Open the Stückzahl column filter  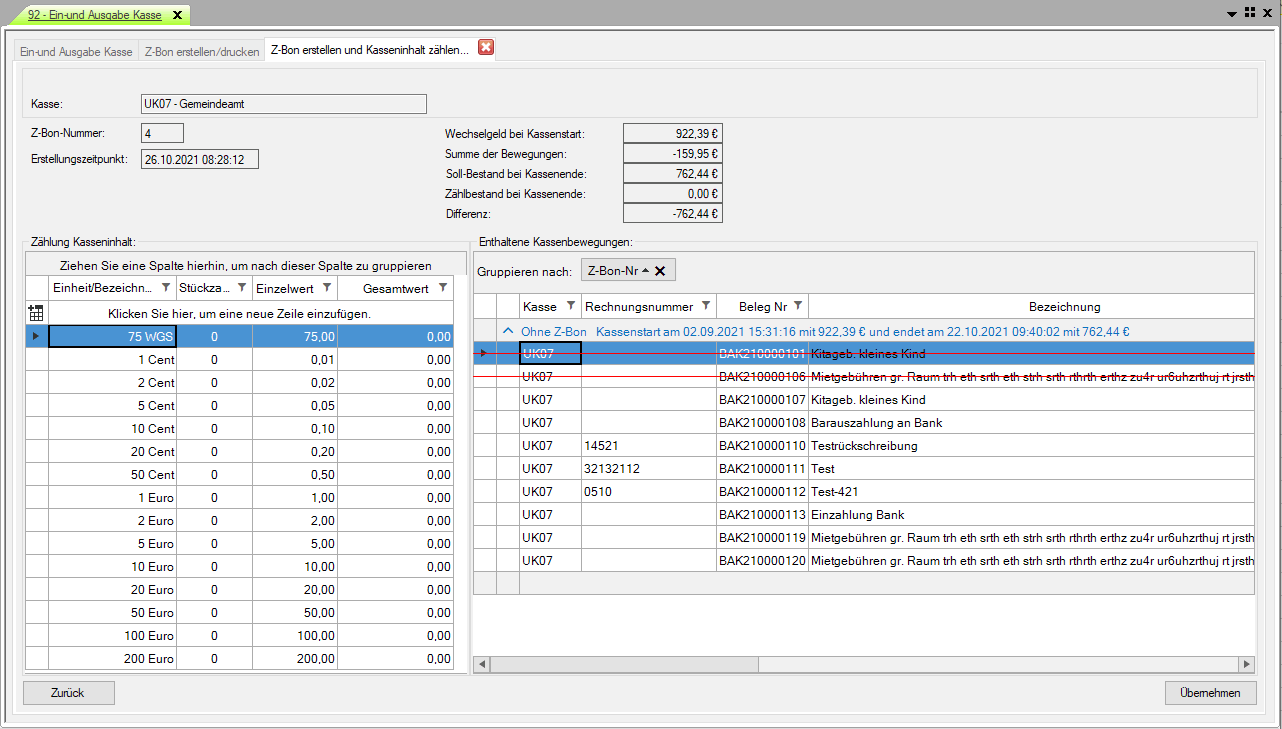(241, 288)
